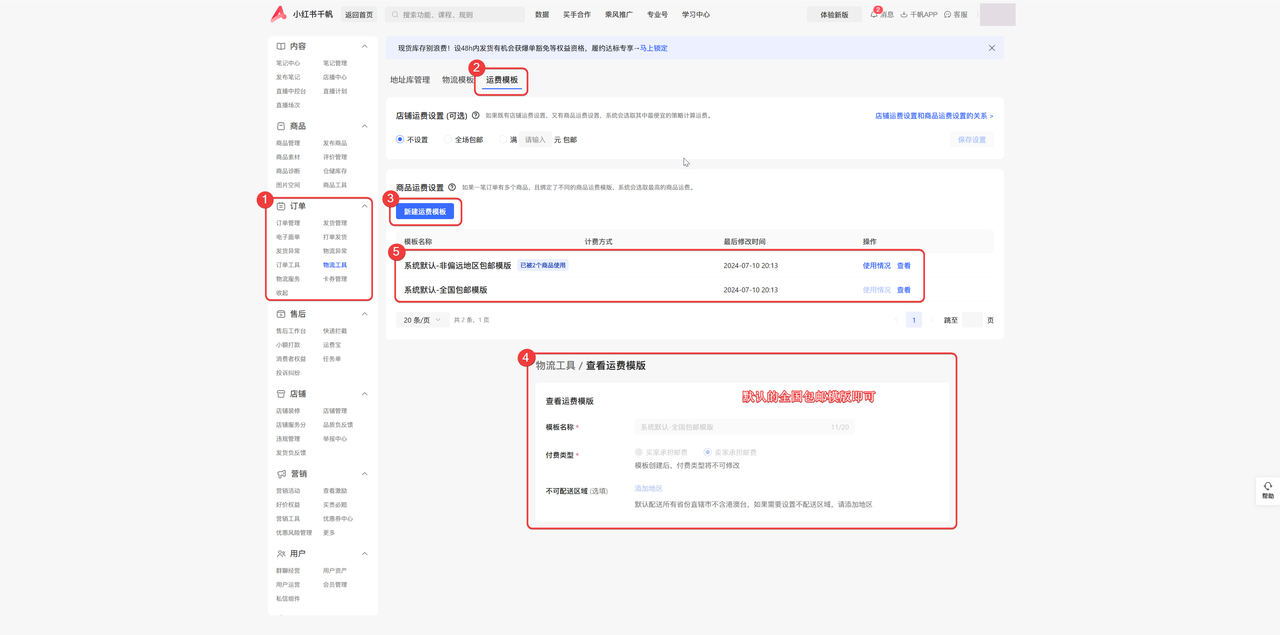Collapse the 商品 sidebar section
The height and width of the screenshot is (635, 1280).
pos(364,126)
